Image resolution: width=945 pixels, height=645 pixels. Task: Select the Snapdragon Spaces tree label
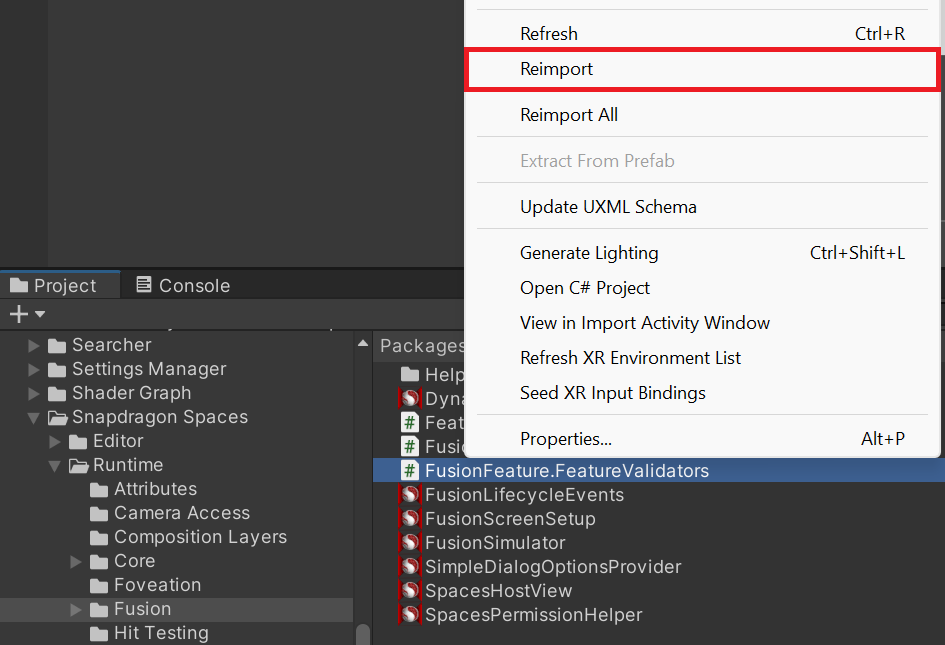[160, 417]
